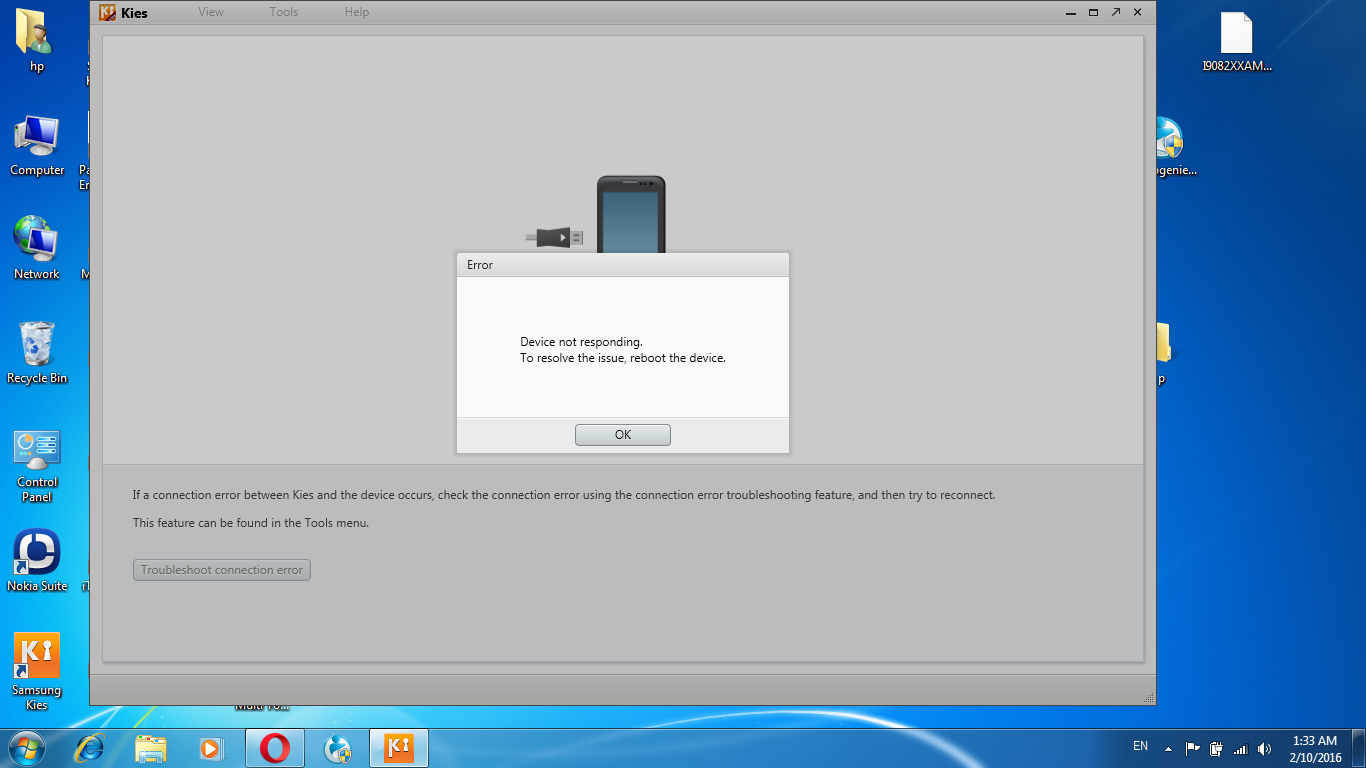
Task: Click the Kies mini-mode arrow button
Action: (1115, 12)
